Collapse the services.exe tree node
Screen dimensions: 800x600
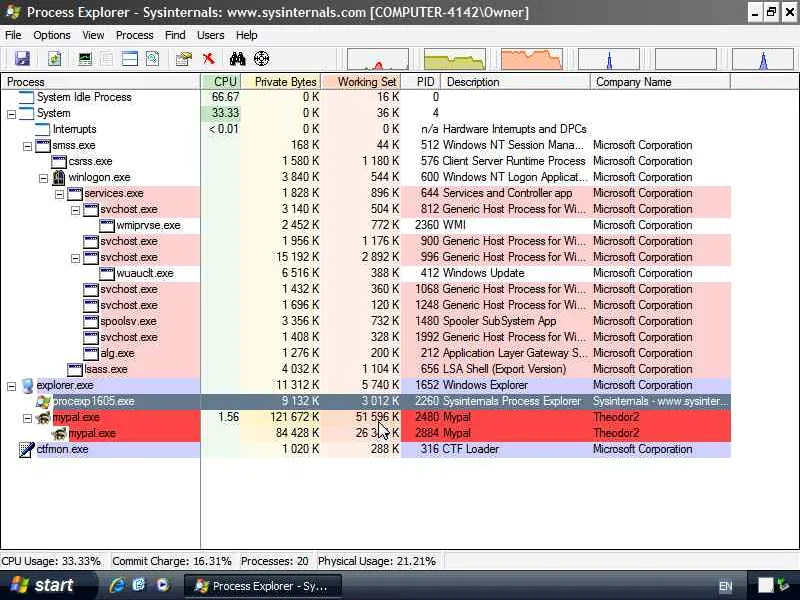(59, 194)
